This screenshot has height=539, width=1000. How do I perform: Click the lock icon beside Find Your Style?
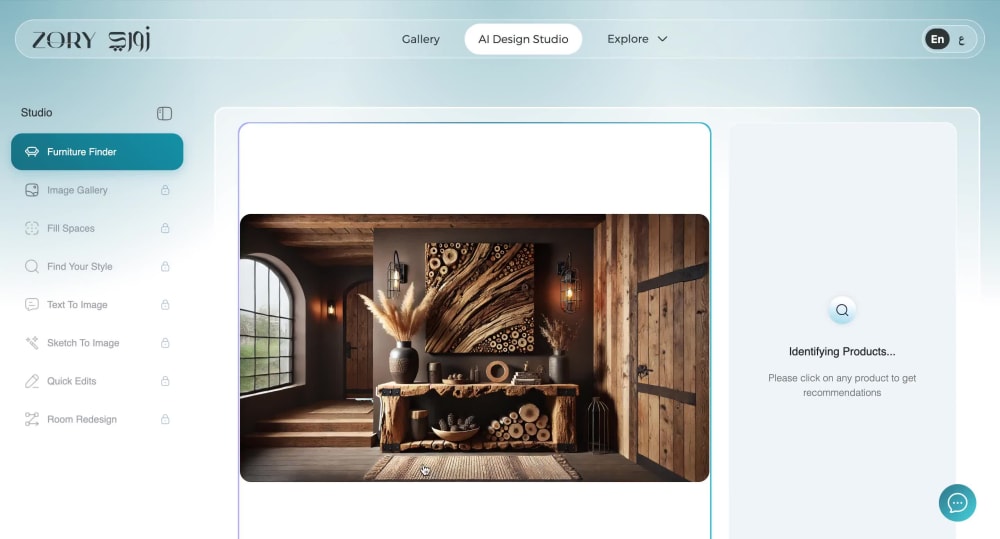pos(165,267)
